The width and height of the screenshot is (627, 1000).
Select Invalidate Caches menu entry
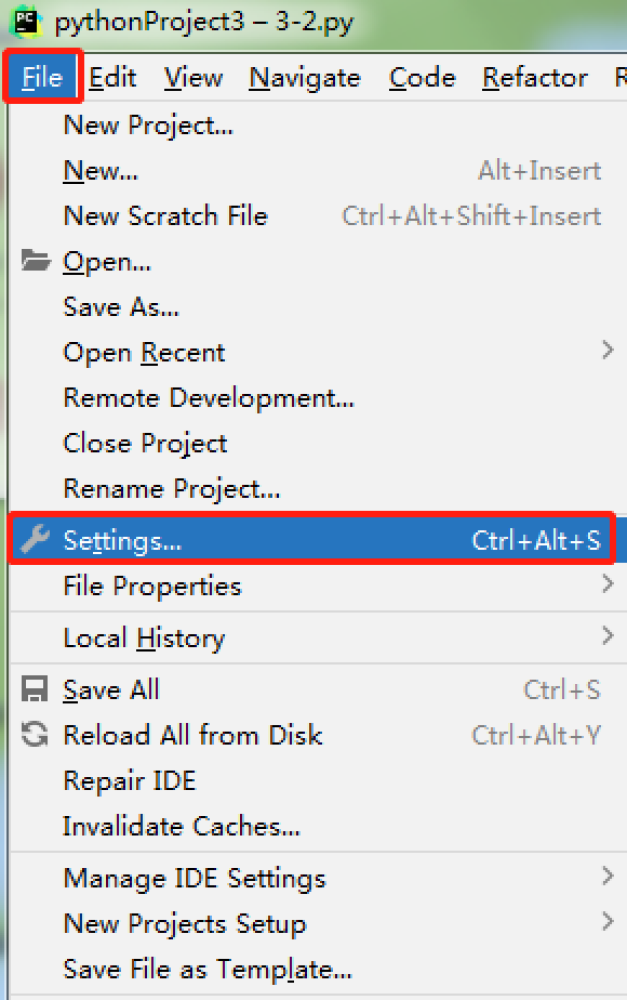[181, 826]
